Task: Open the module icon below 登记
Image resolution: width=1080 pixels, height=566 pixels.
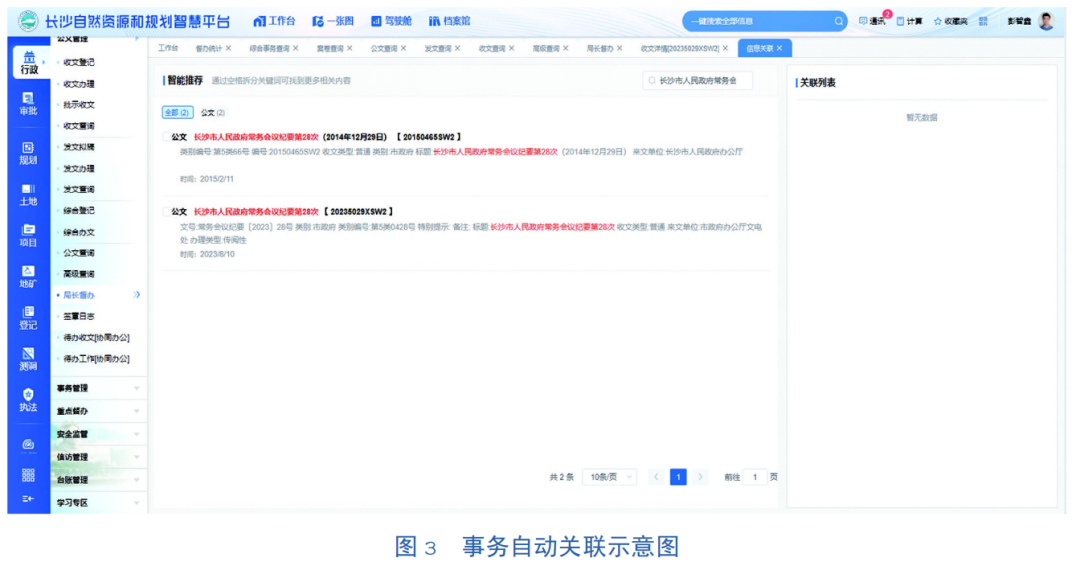Action: point(28,359)
